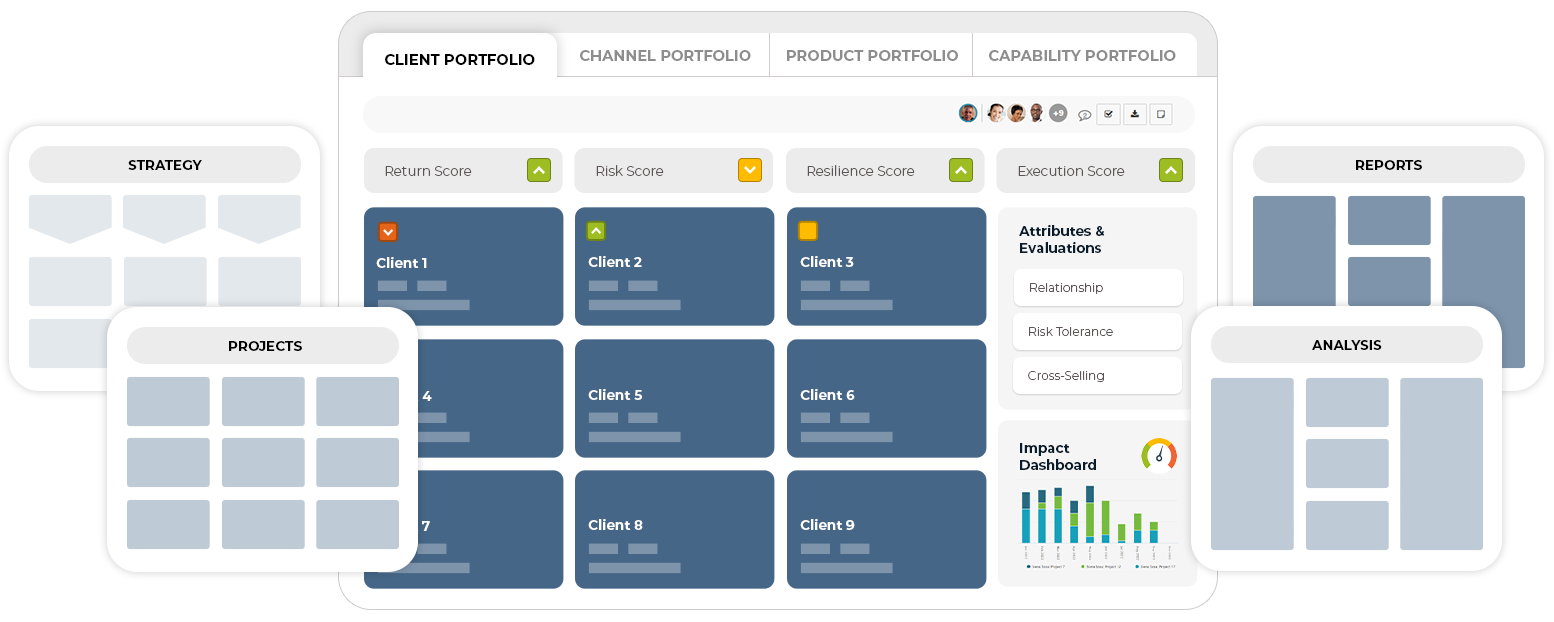Click the Impact Dashboard gauge icon
Image resolution: width=1554 pixels, height=622 pixels.
(x=1159, y=455)
